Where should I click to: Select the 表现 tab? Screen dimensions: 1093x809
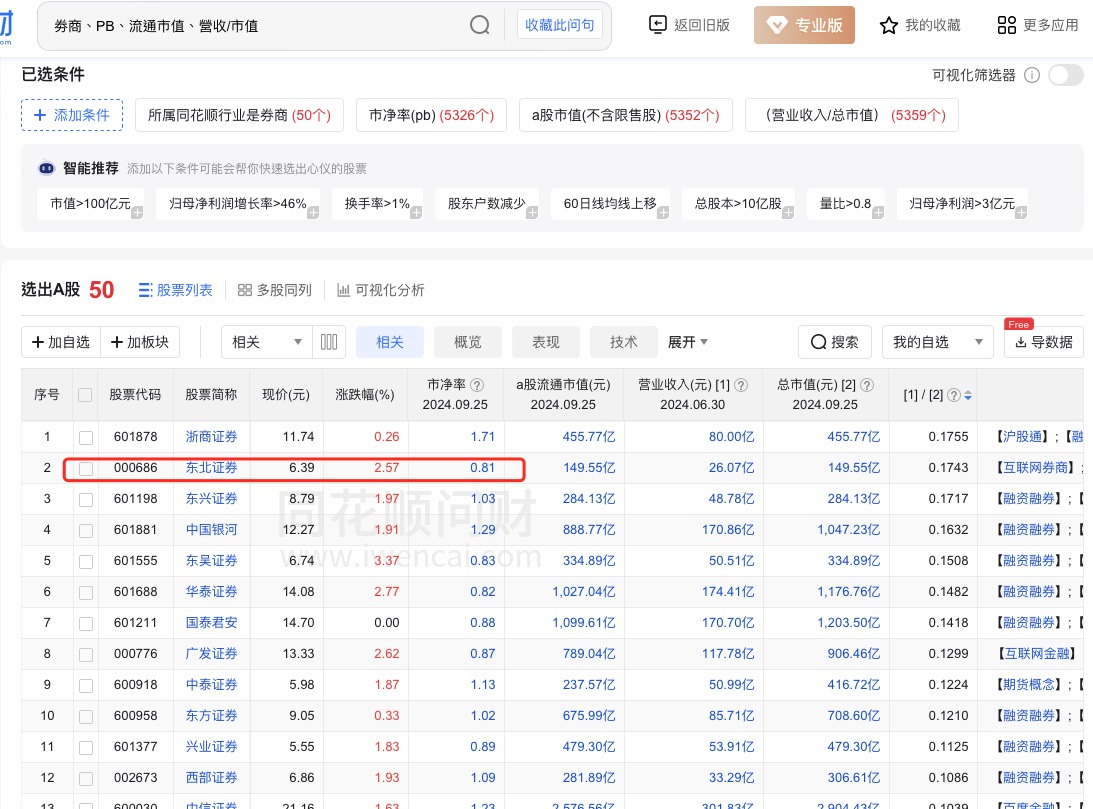(546, 342)
